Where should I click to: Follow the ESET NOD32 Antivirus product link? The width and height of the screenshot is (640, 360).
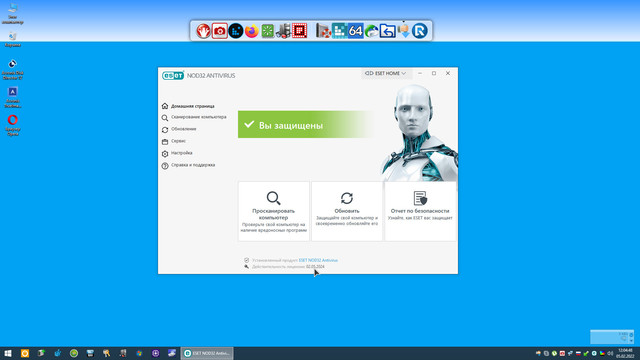318,260
